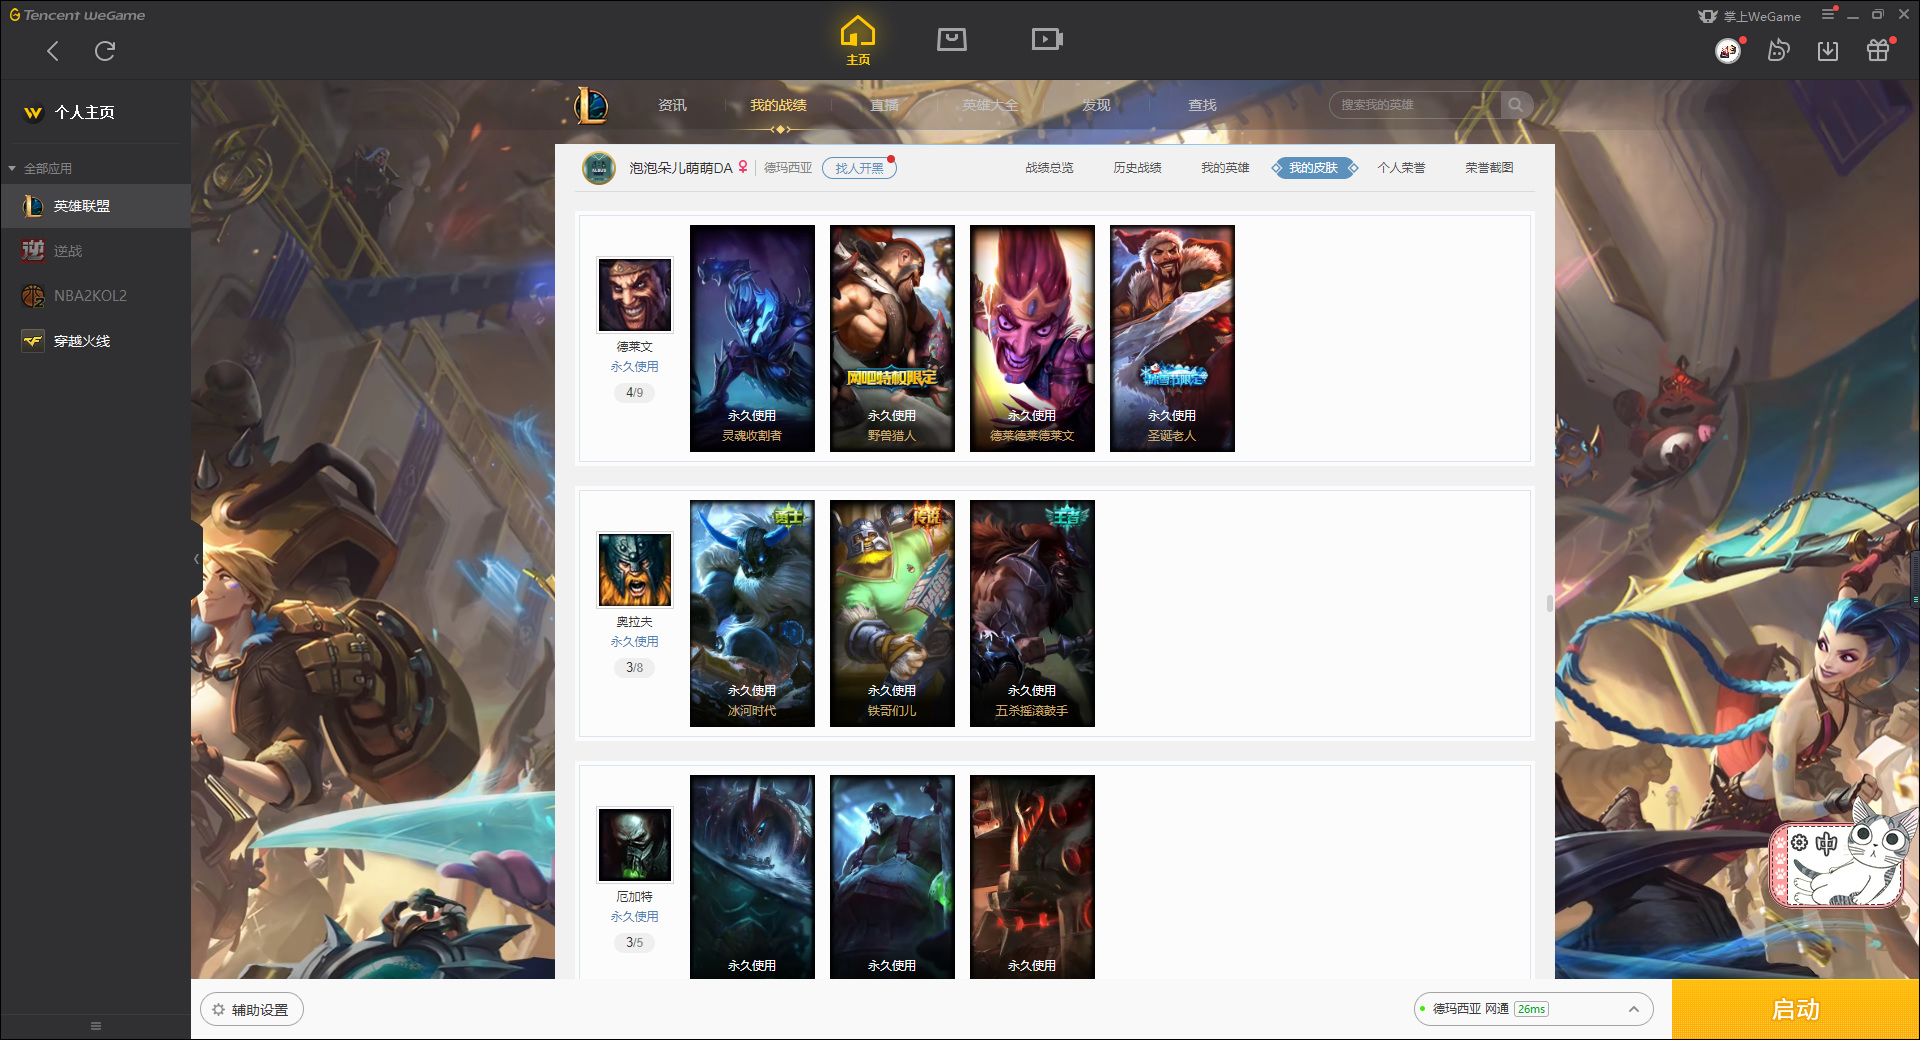This screenshot has width=1920, height=1040.
Task: Click the League of Legends logo icon
Action: (591, 105)
